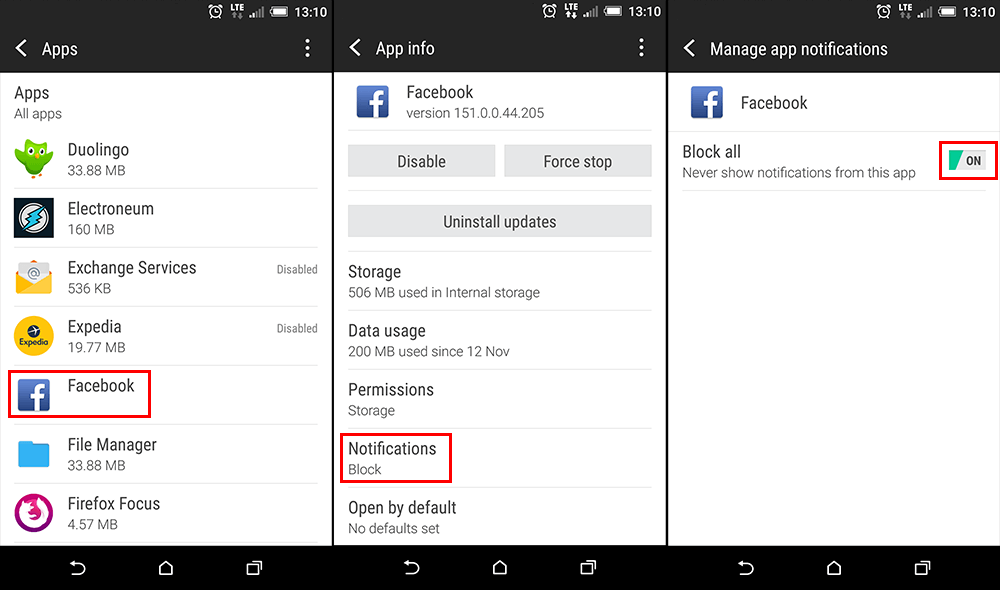Tap Disabled label beside Exchange Services
This screenshot has width=1000, height=590.
(x=297, y=269)
